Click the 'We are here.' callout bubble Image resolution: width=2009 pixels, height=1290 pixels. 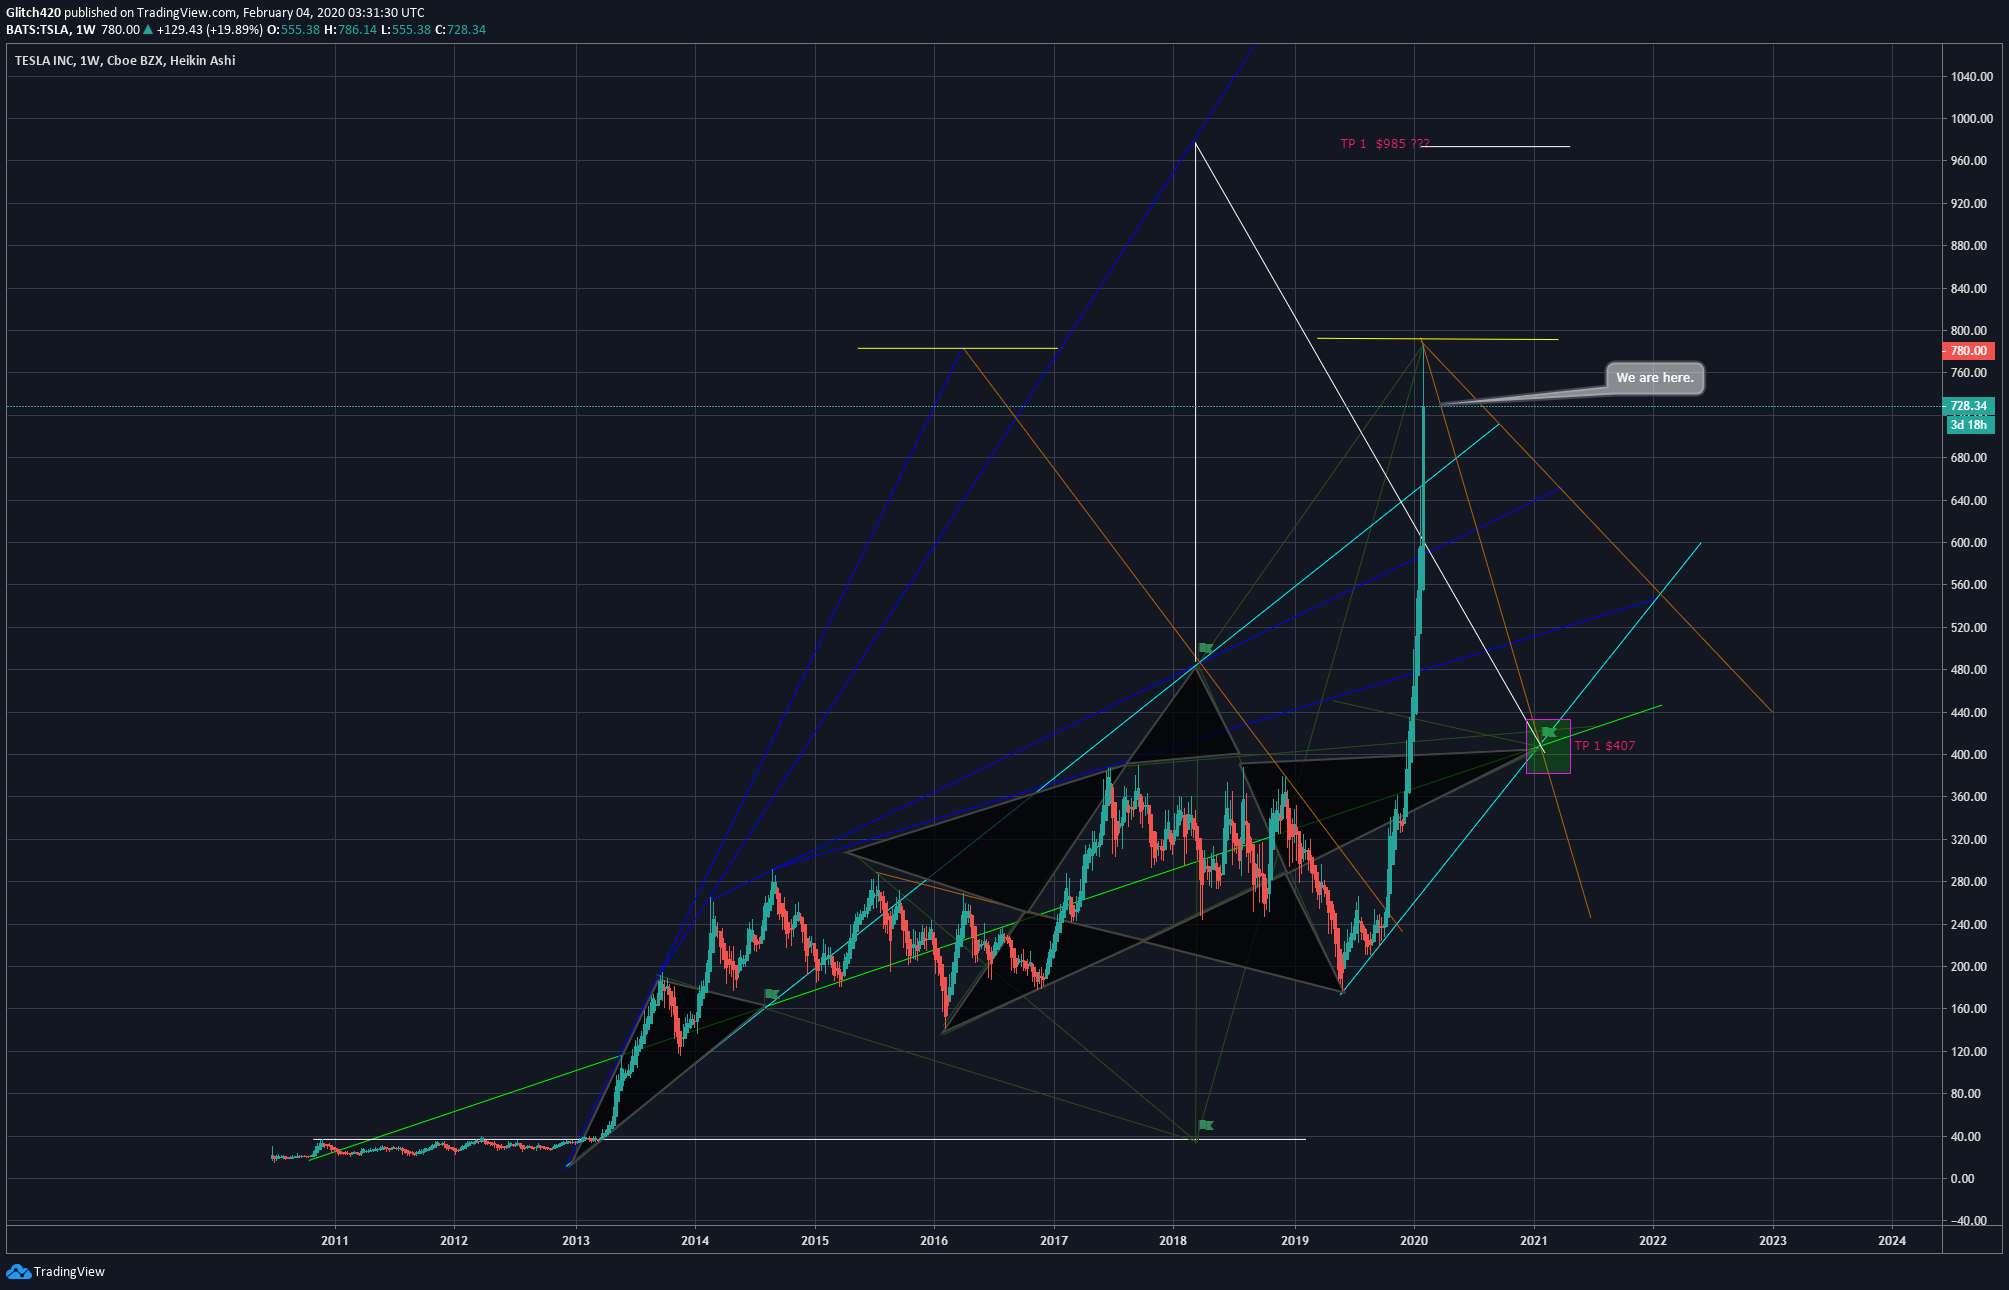pyautogui.click(x=1655, y=378)
